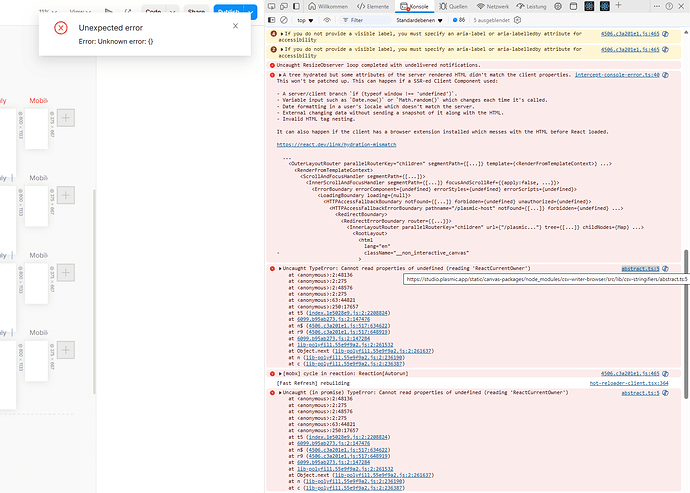Add a variant with the second row's plus button

click(66, 195)
